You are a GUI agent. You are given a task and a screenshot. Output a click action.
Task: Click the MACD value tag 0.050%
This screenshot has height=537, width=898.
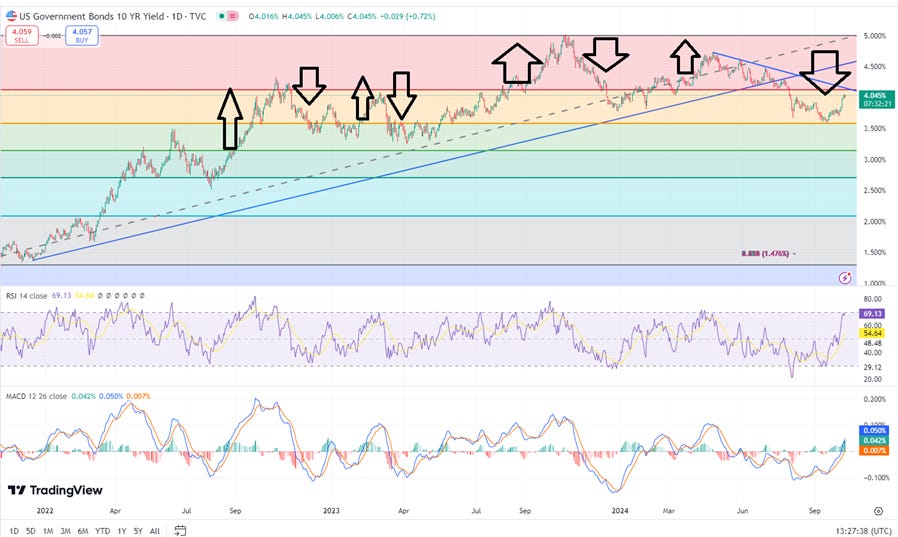point(874,430)
